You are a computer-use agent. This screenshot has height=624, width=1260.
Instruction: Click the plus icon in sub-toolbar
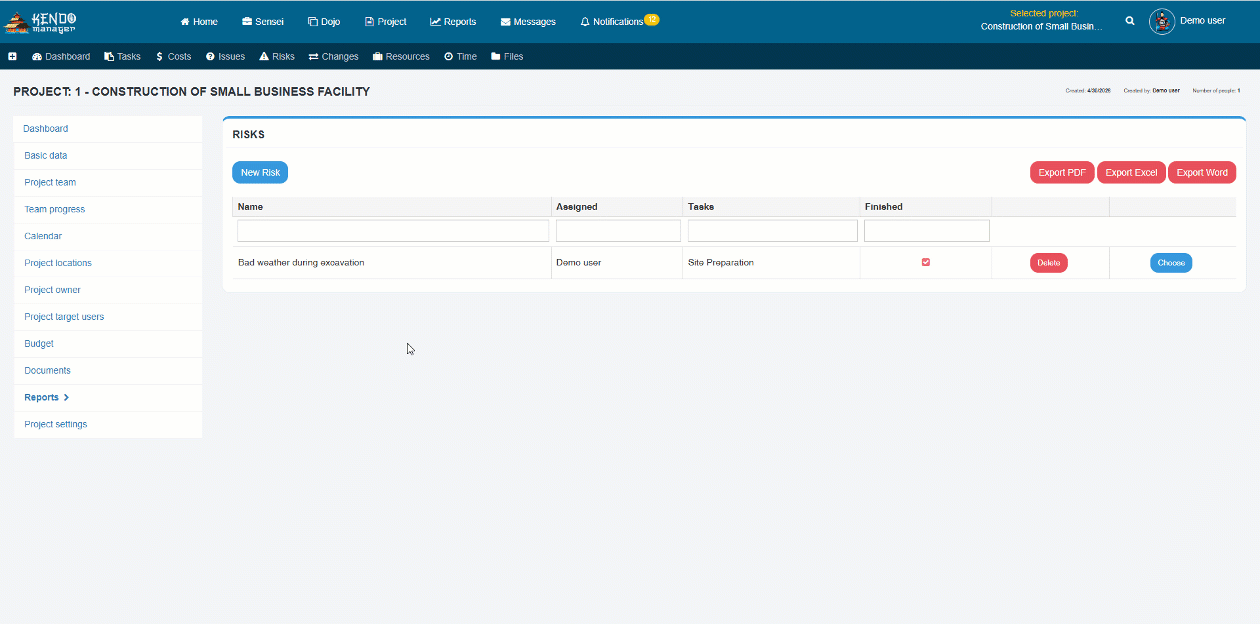12,57
